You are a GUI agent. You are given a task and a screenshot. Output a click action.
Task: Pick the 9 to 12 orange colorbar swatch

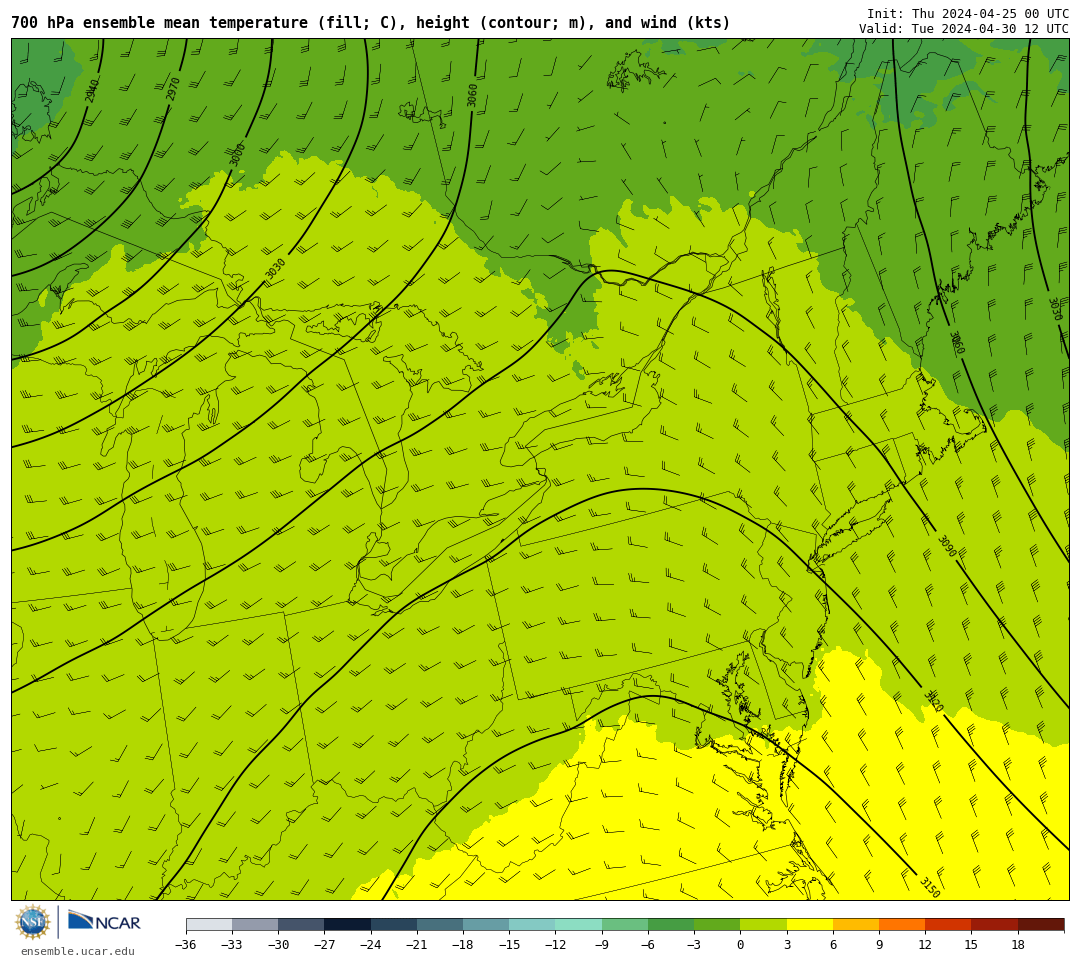tap(902, 925)
